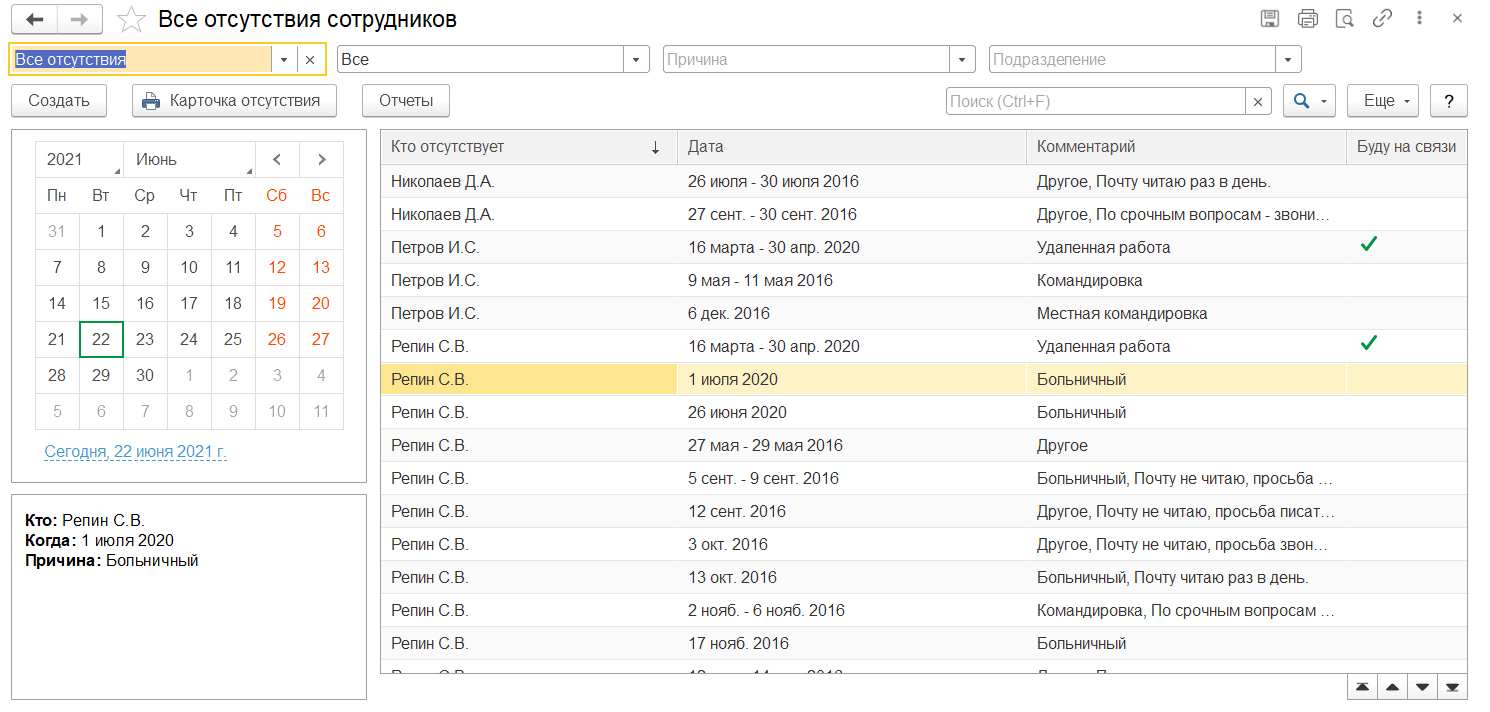Click the save icon in top-right toolbar
Screen dimensions: 1490x712
tap(1270, 19)
